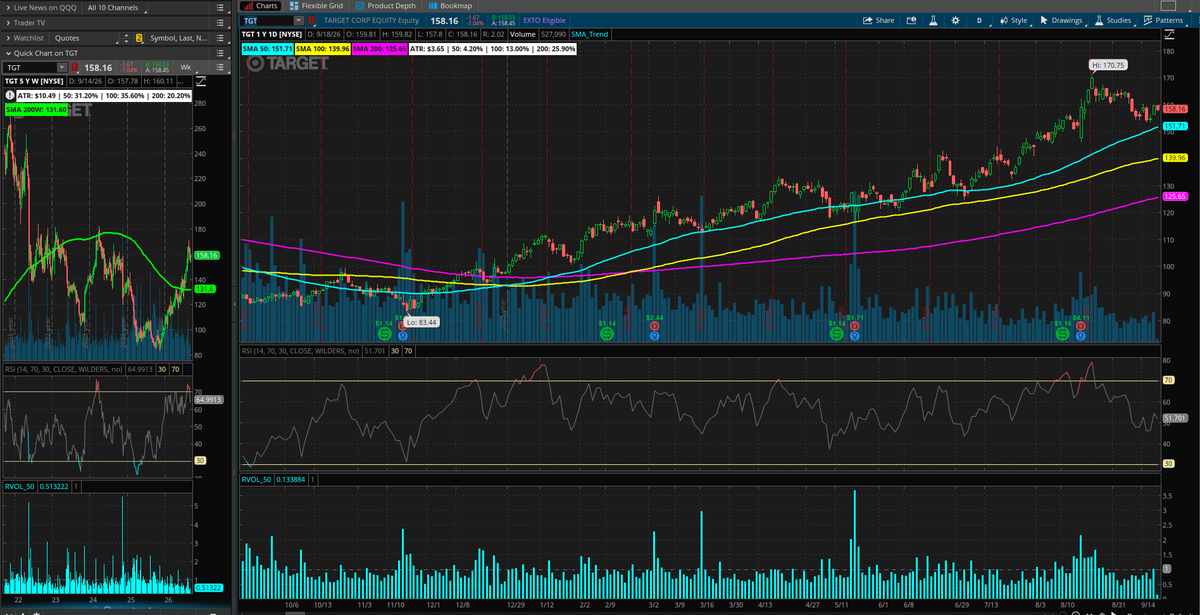Screen dimensions: 1200x615
Task: Open the Patterns menu
Action: (1163, 20)
